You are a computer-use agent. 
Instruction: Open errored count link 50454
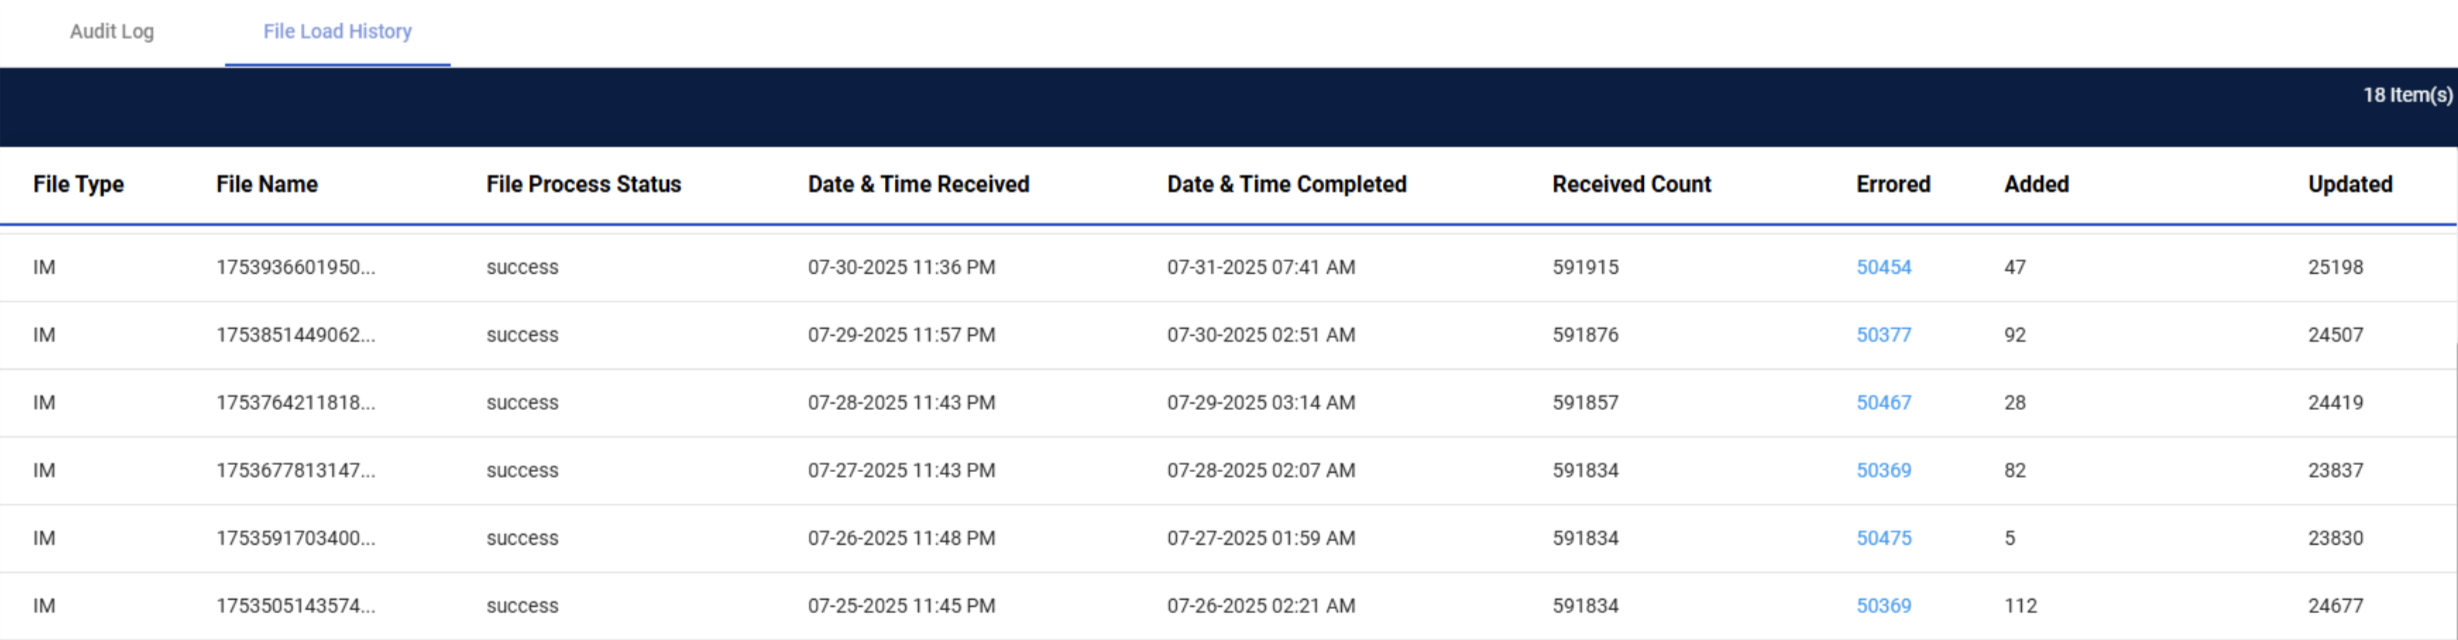tap(1884, 267)
